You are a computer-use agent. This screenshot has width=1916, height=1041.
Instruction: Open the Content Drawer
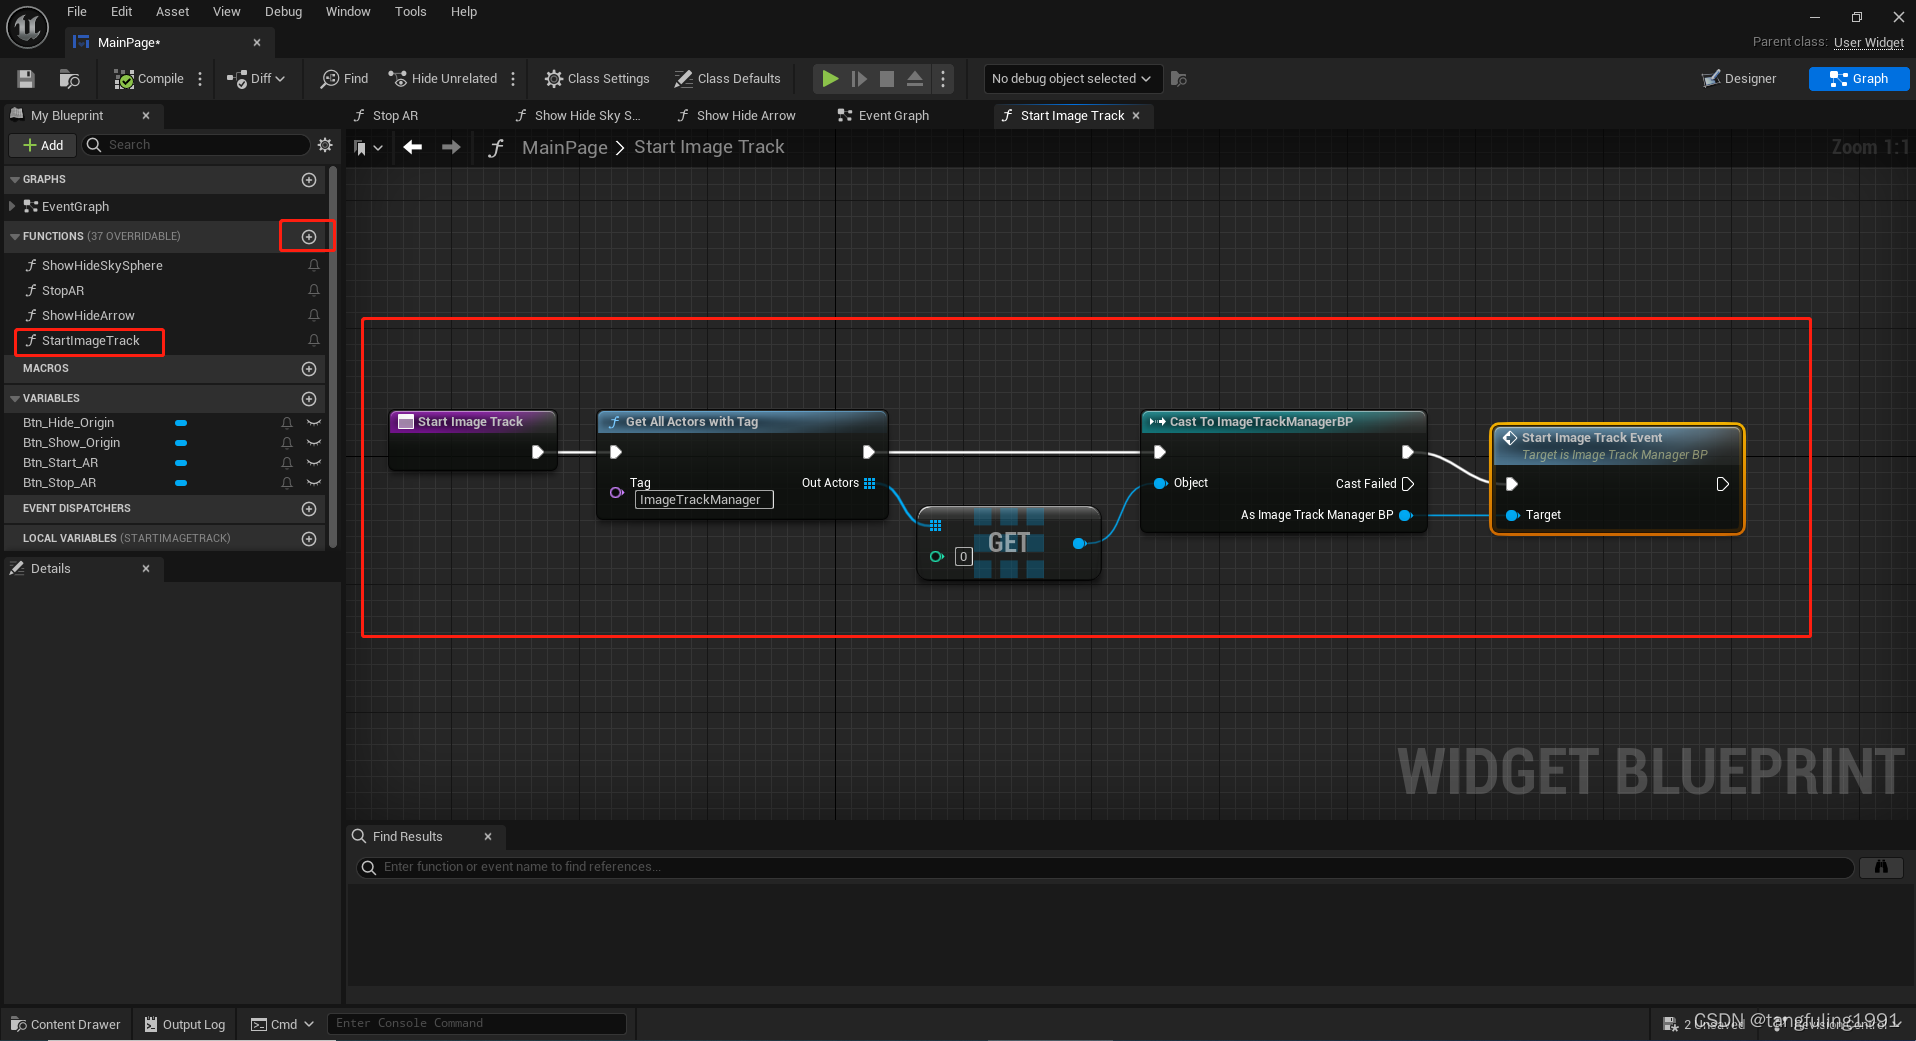(x=65, y=1024)
